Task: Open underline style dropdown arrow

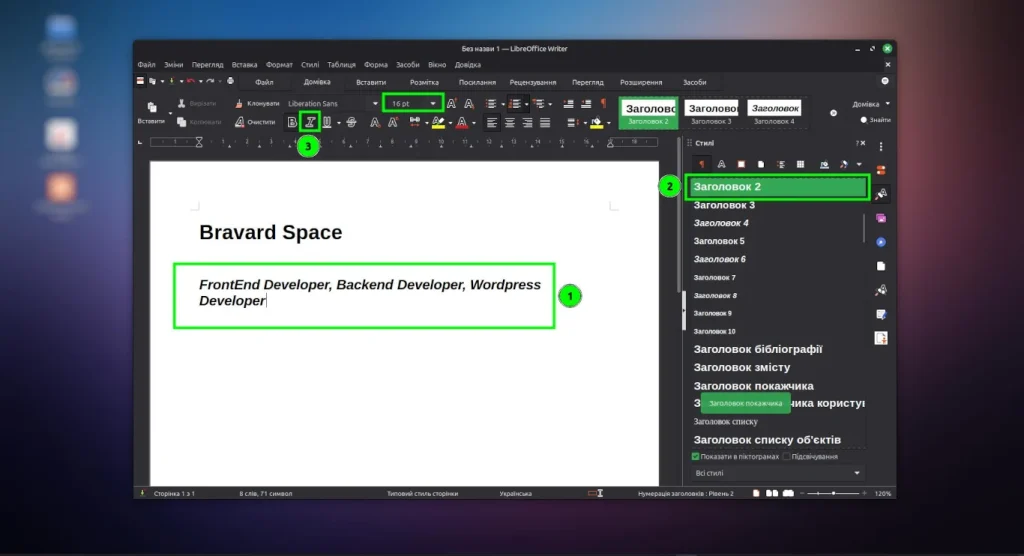Action: (338, 123)
